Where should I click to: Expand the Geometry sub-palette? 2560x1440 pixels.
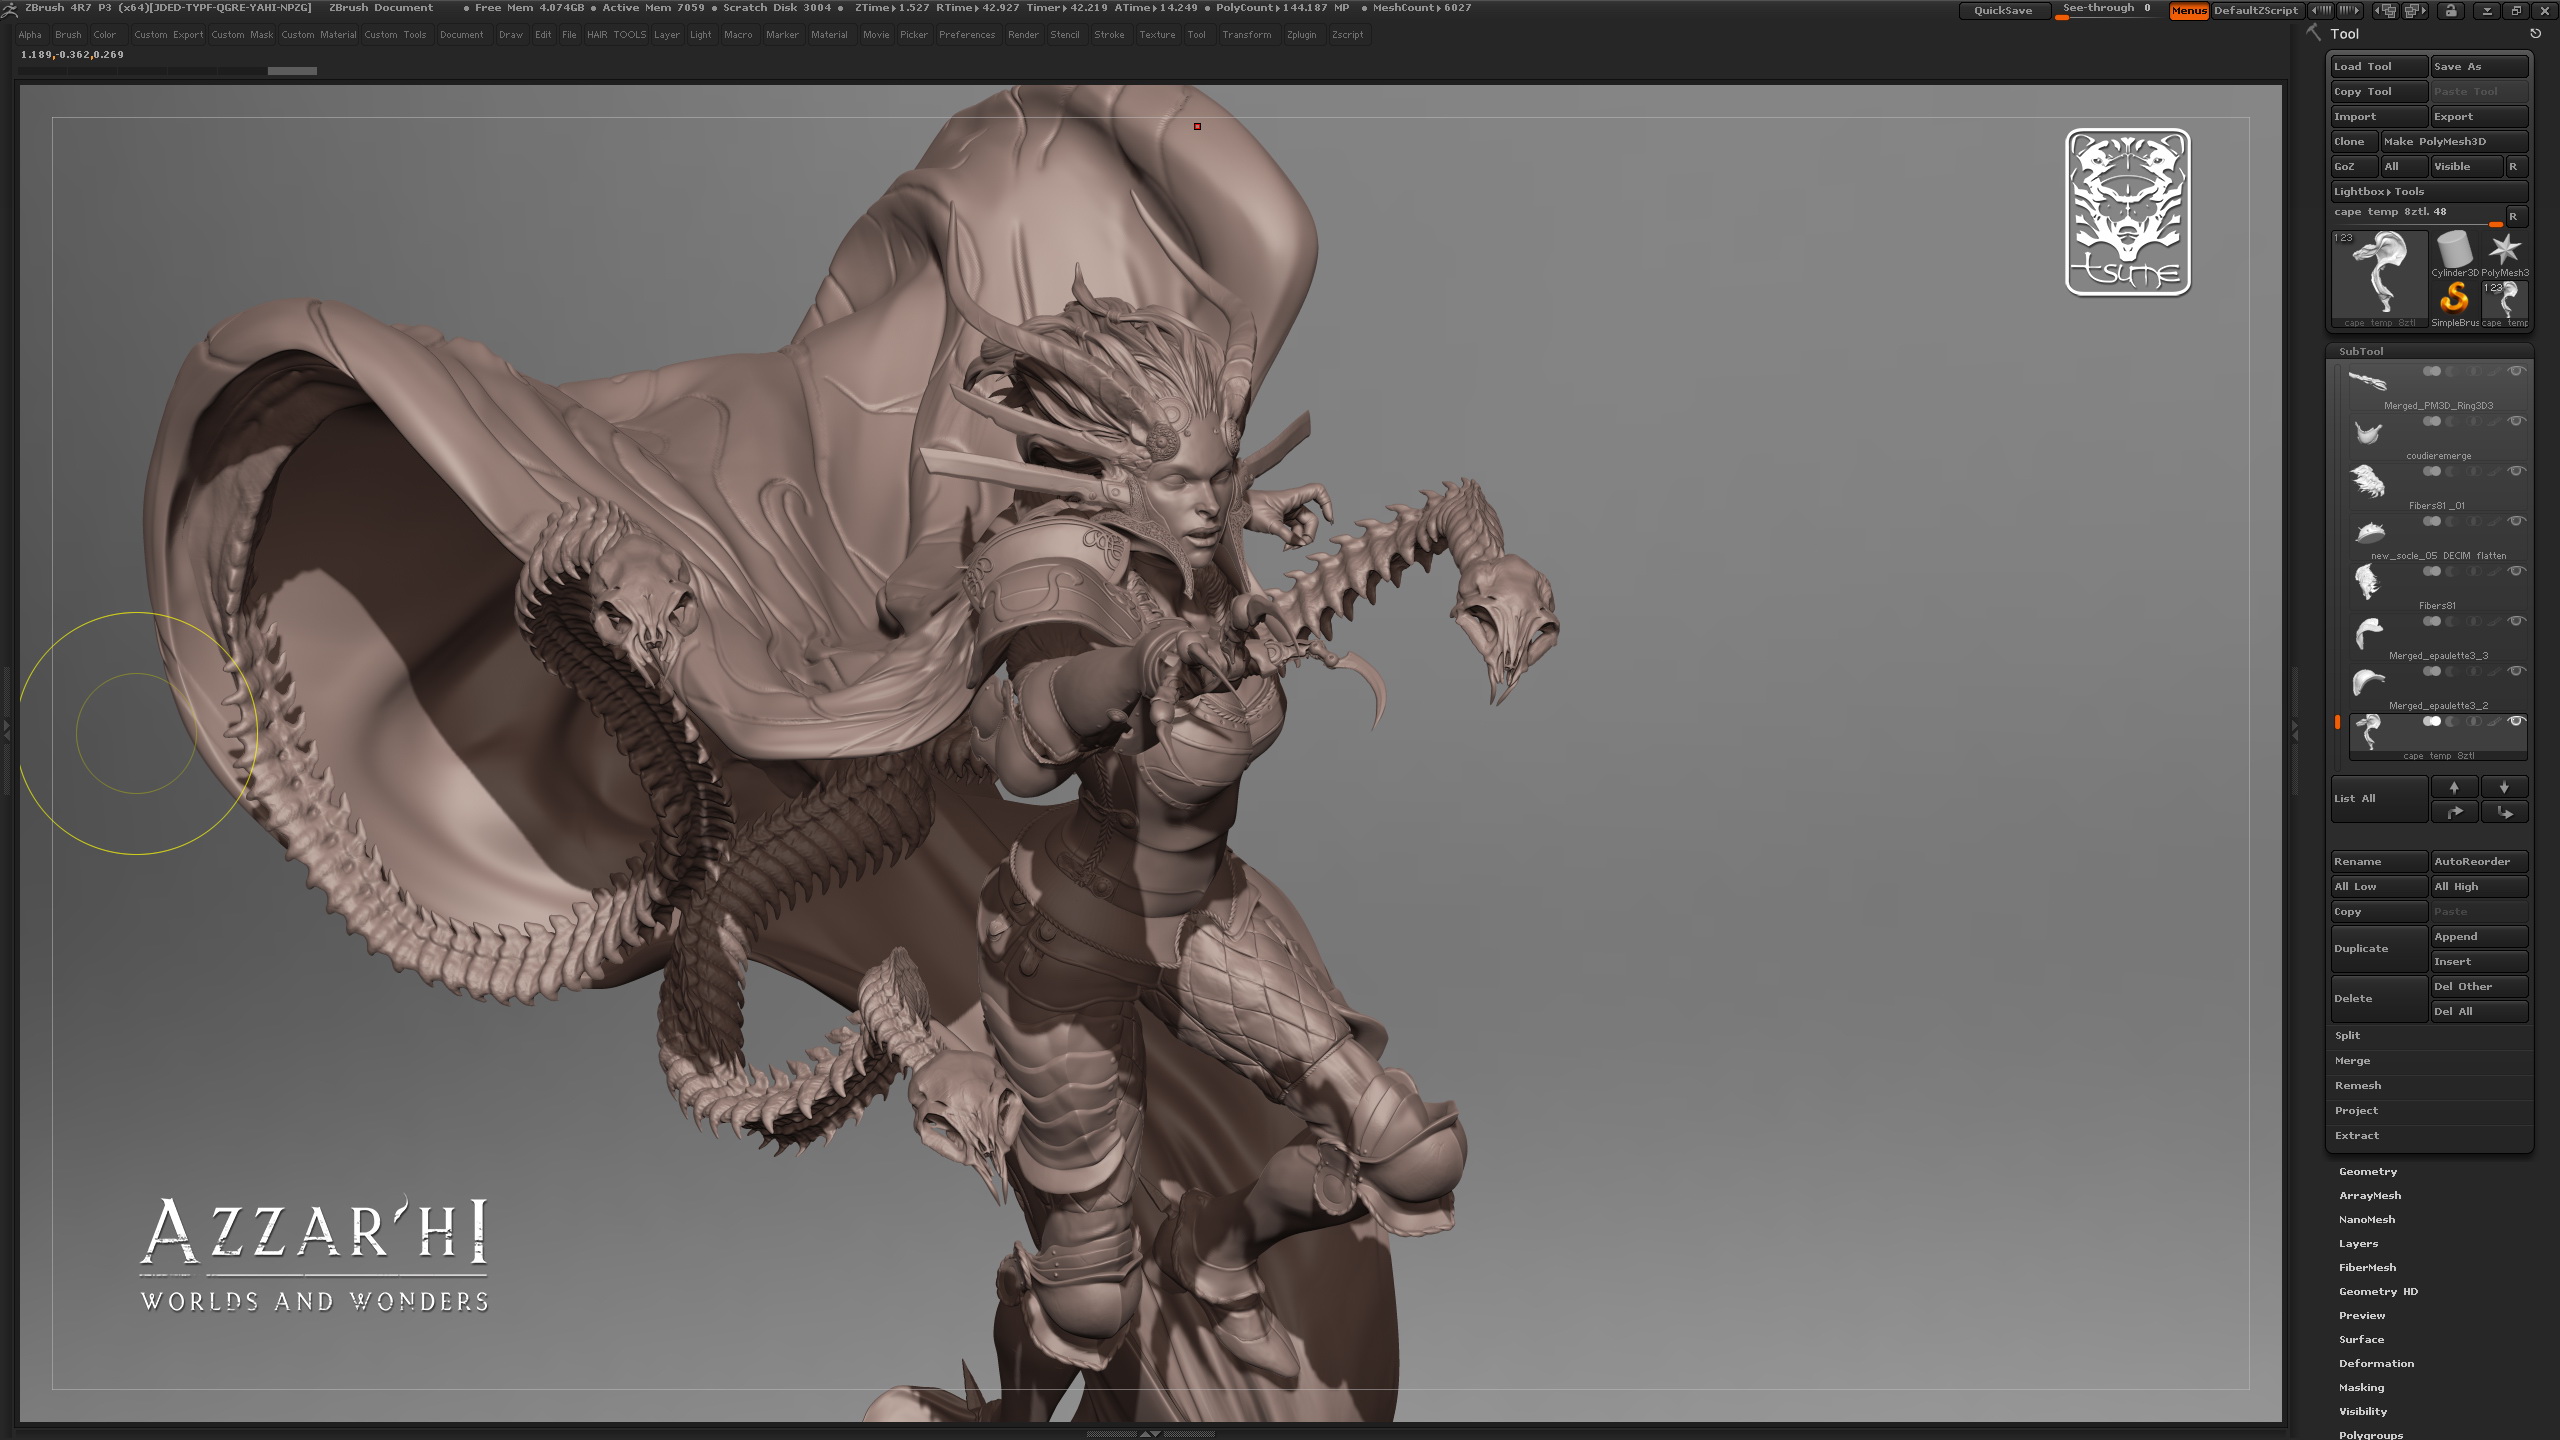[2367, 1171]
